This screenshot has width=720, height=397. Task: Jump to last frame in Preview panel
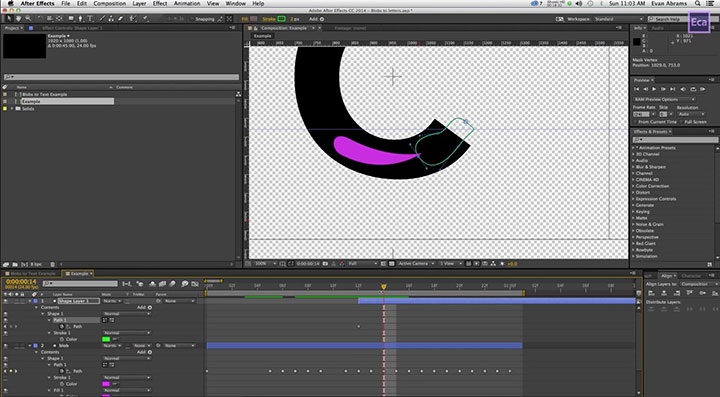[672, 89]
